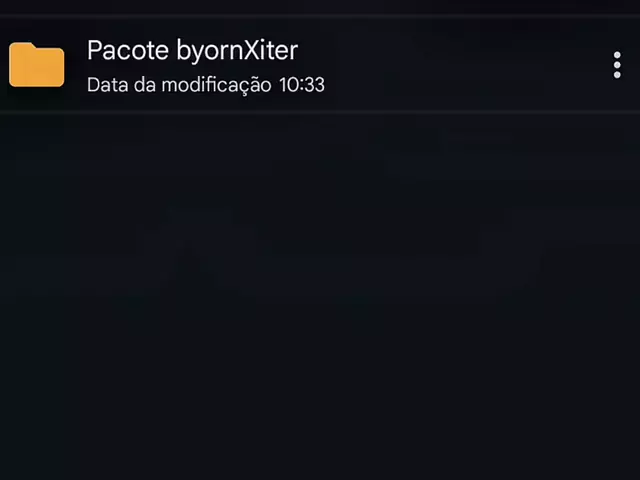This screenshot has width=640, height=480.
Task: Click the "modificação" word in the subtitle
Action: click(216, 85)
